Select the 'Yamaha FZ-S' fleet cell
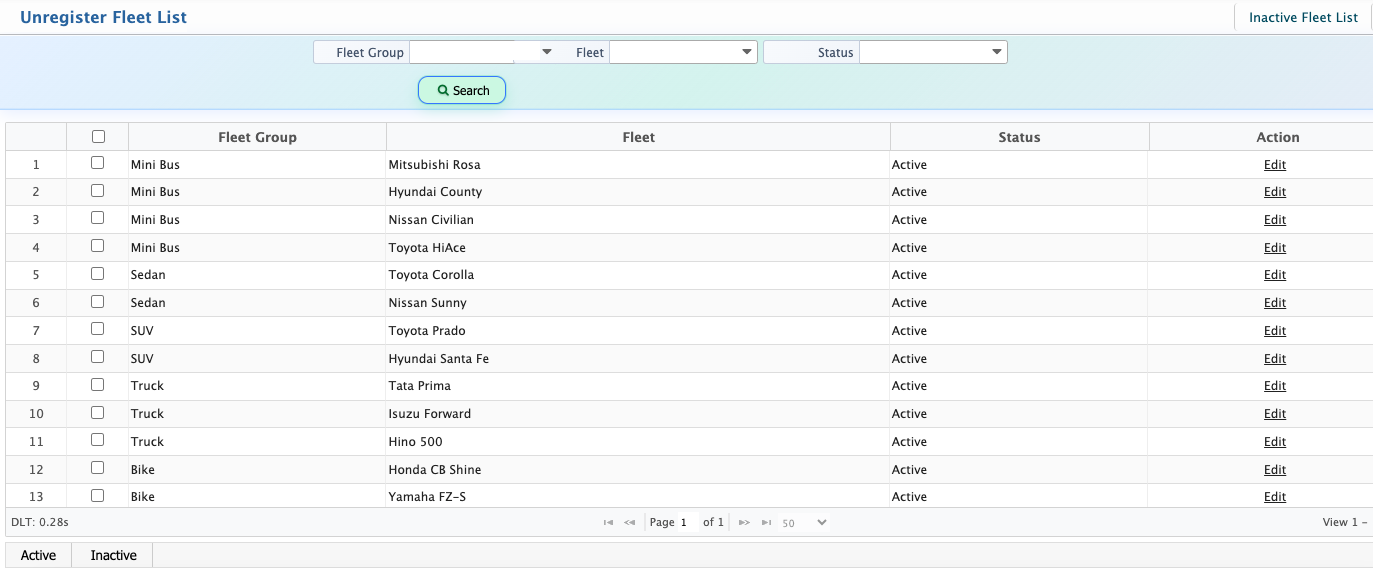 pos(638,497)
